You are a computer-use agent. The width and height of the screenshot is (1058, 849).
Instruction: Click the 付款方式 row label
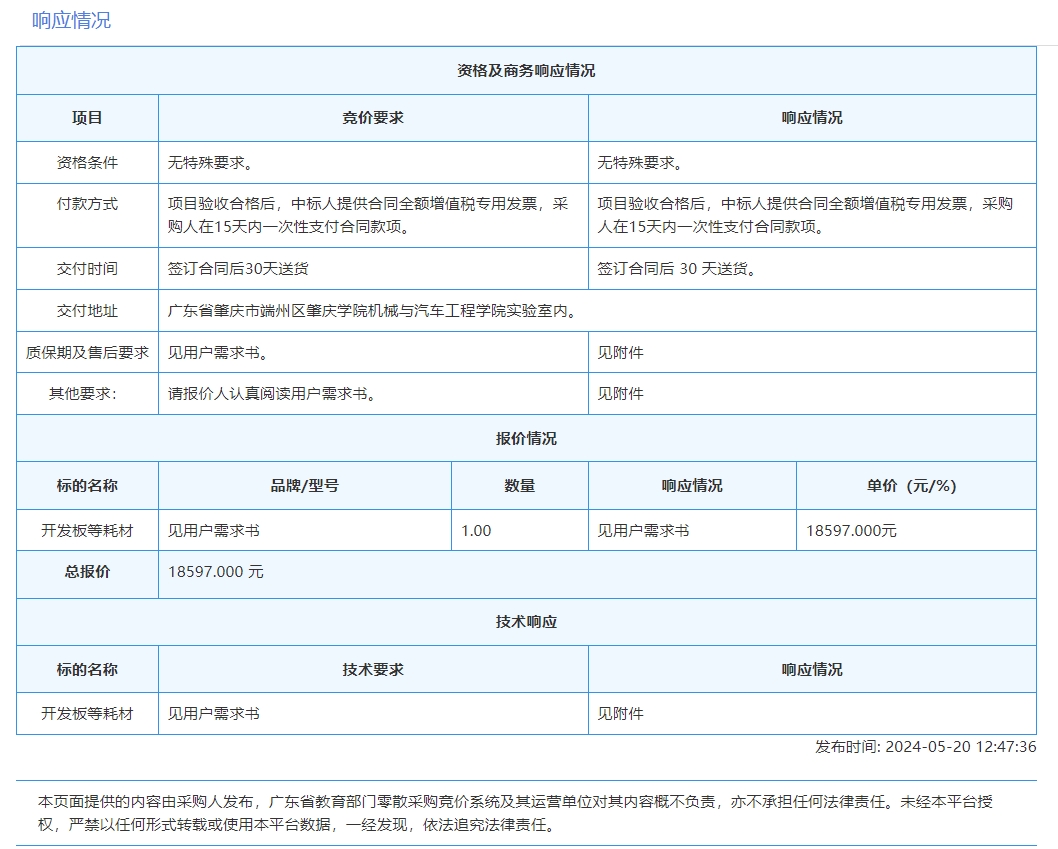(x=87, y=204)
